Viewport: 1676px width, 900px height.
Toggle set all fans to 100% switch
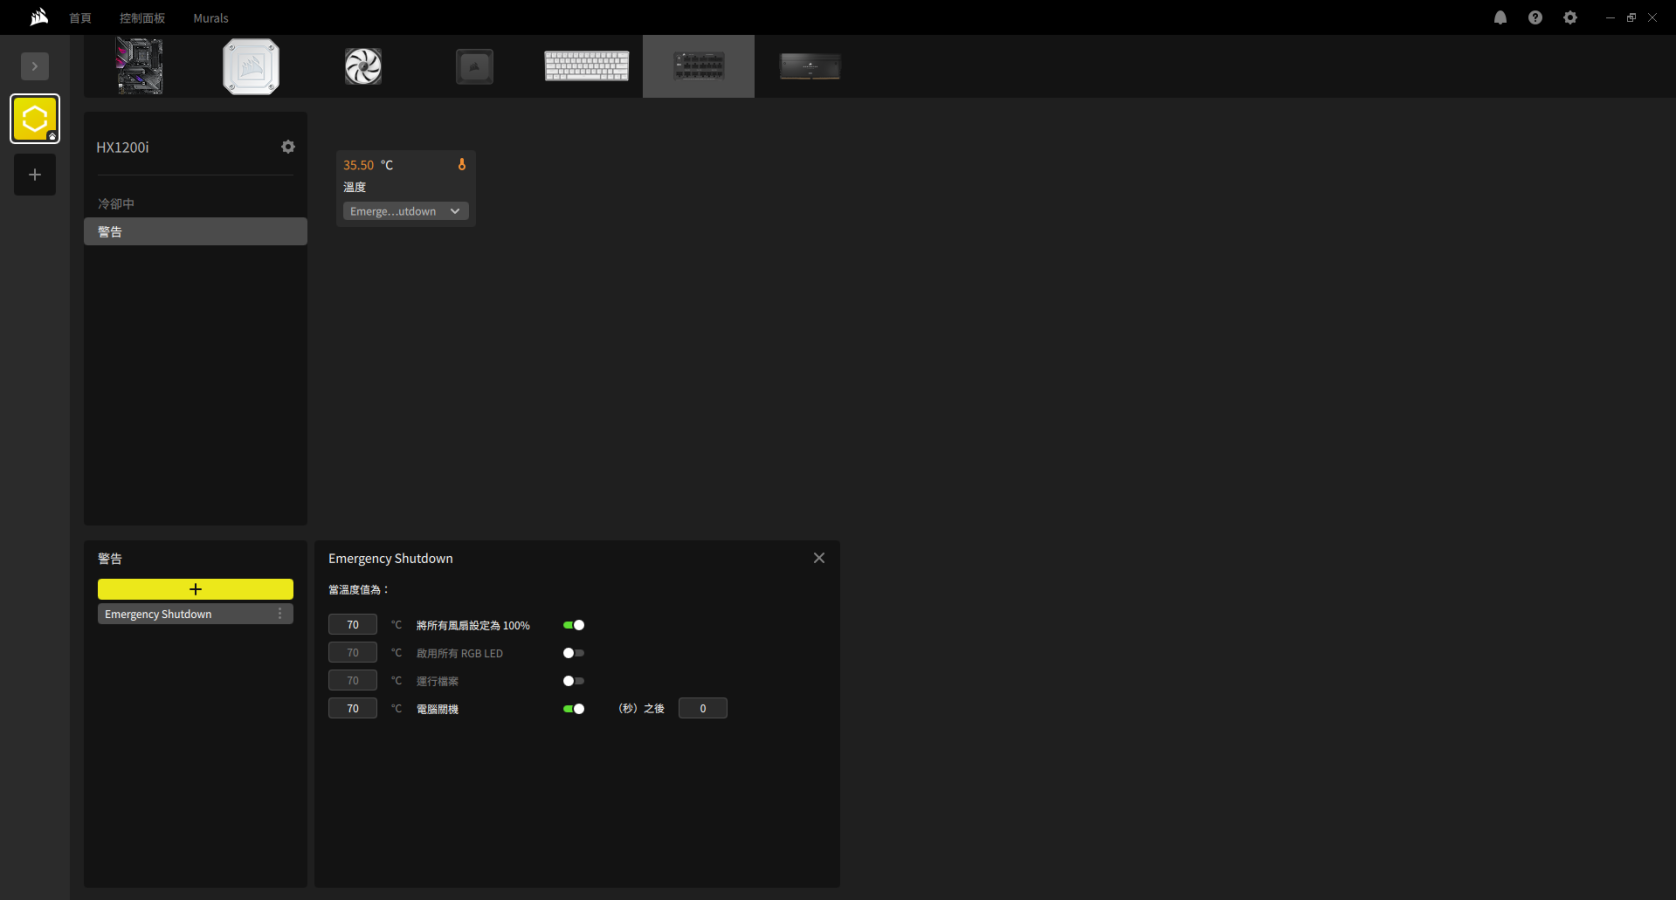[573, 625]
